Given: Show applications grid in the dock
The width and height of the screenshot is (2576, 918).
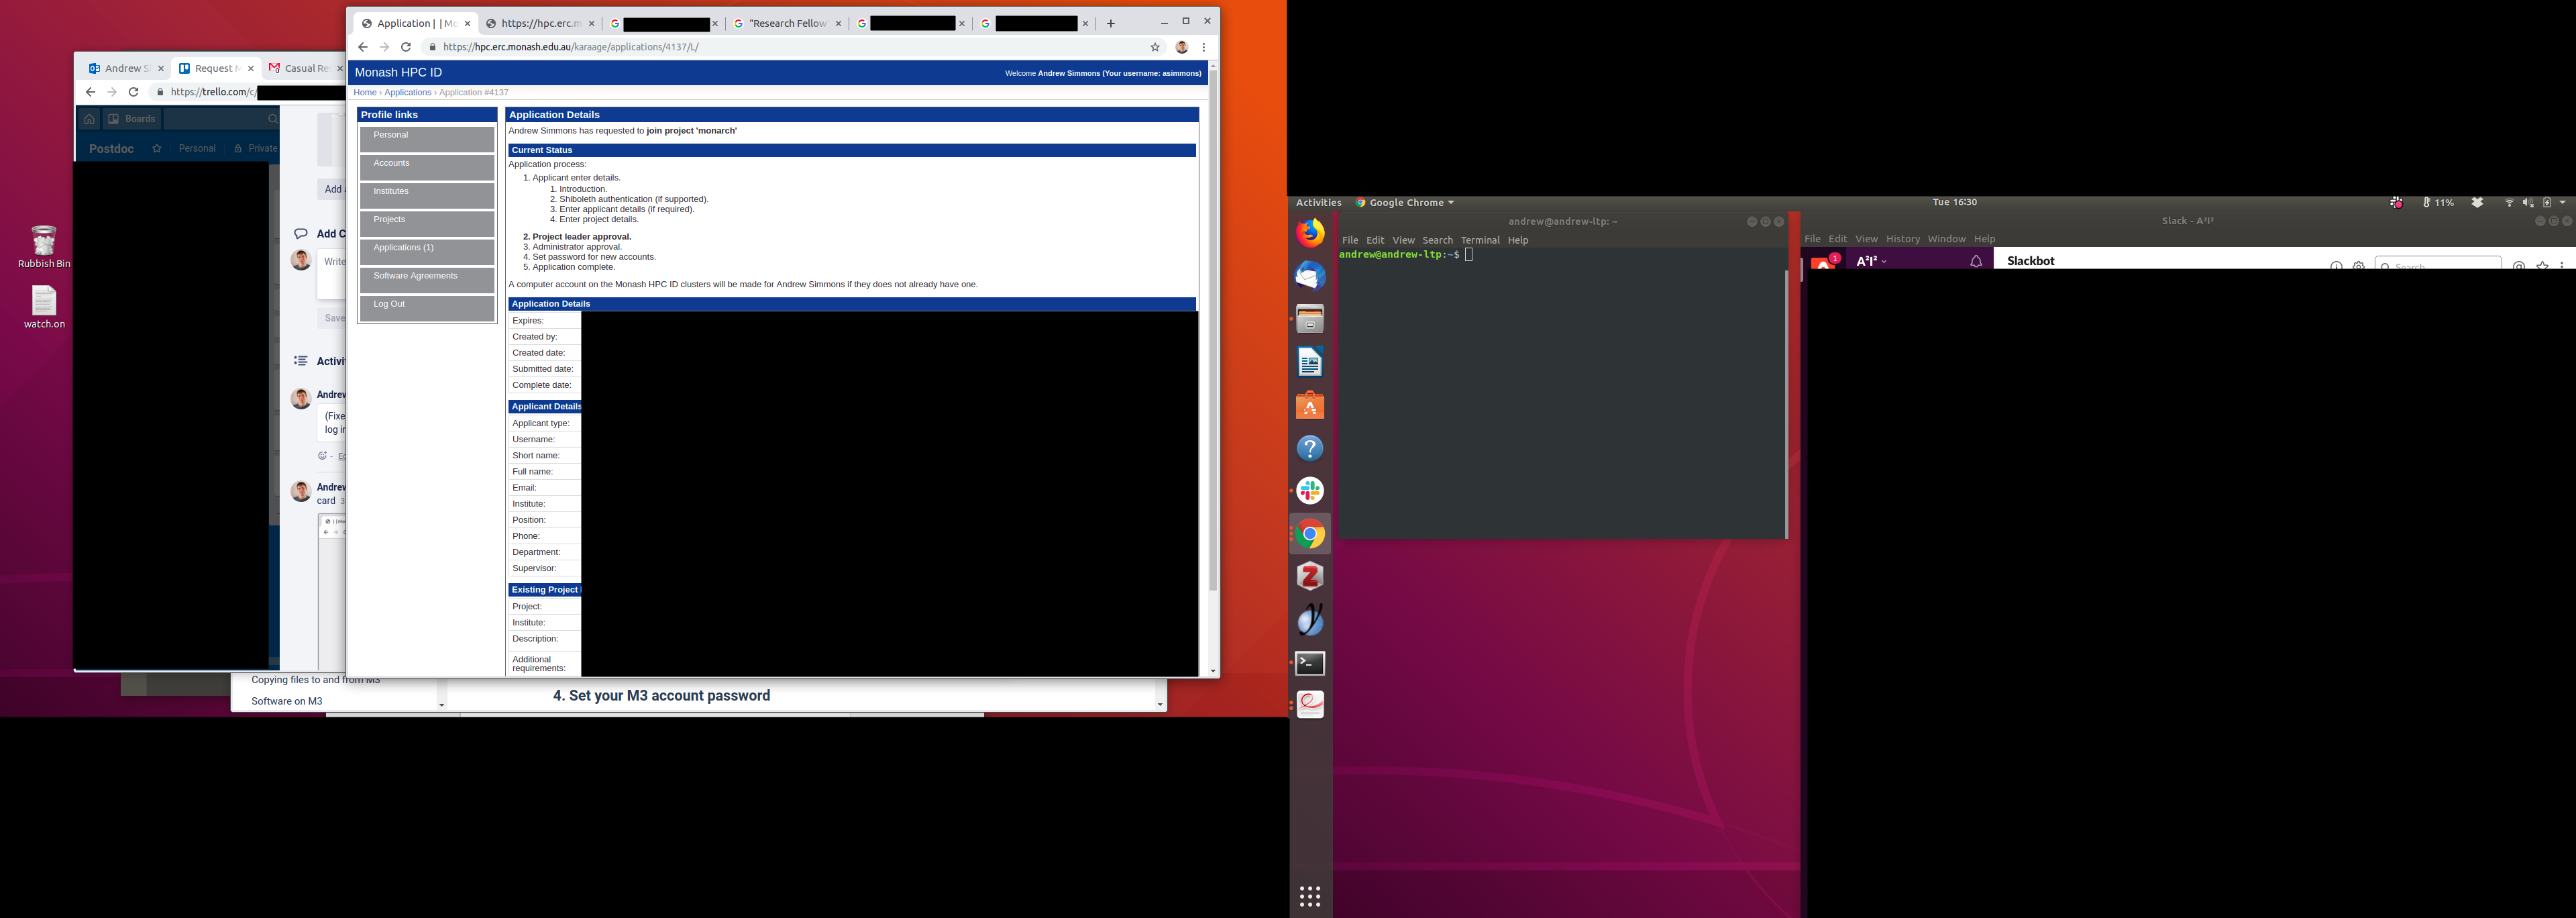Looking at the screenshot, I should click(x=1310, y=896).
